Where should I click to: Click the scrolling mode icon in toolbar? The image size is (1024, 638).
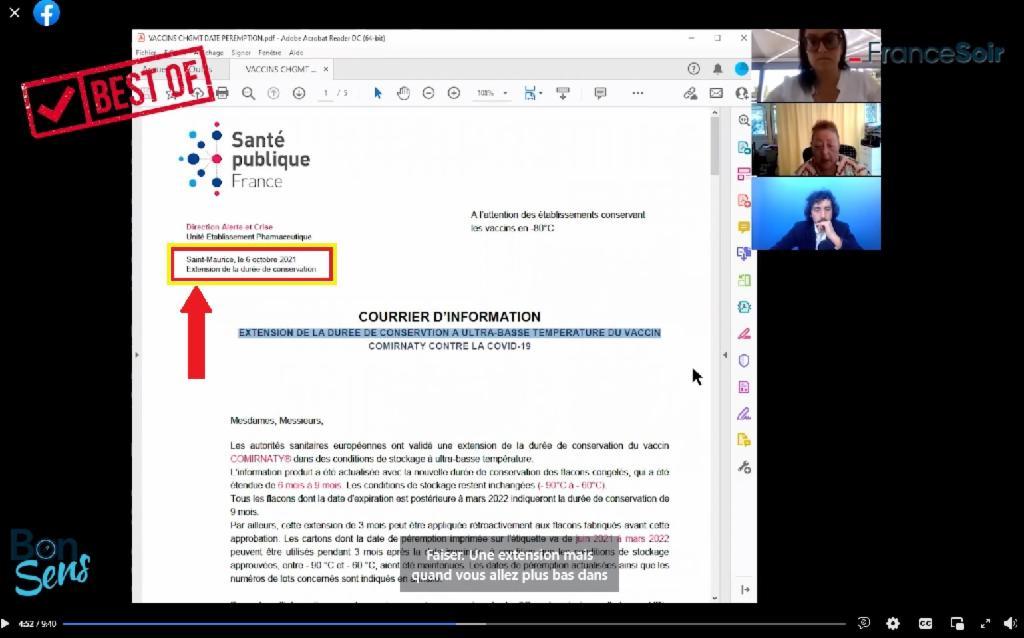pos(562,93)
